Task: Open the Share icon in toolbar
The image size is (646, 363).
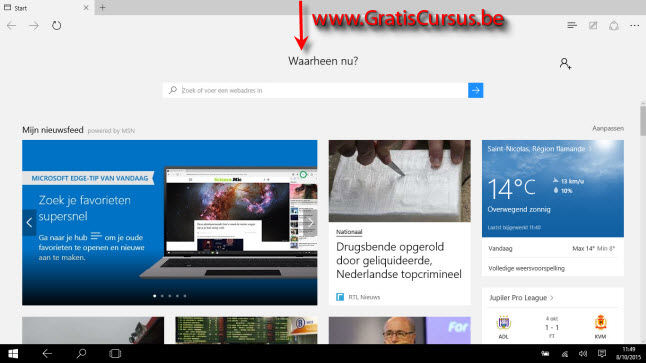Action: 614,26
